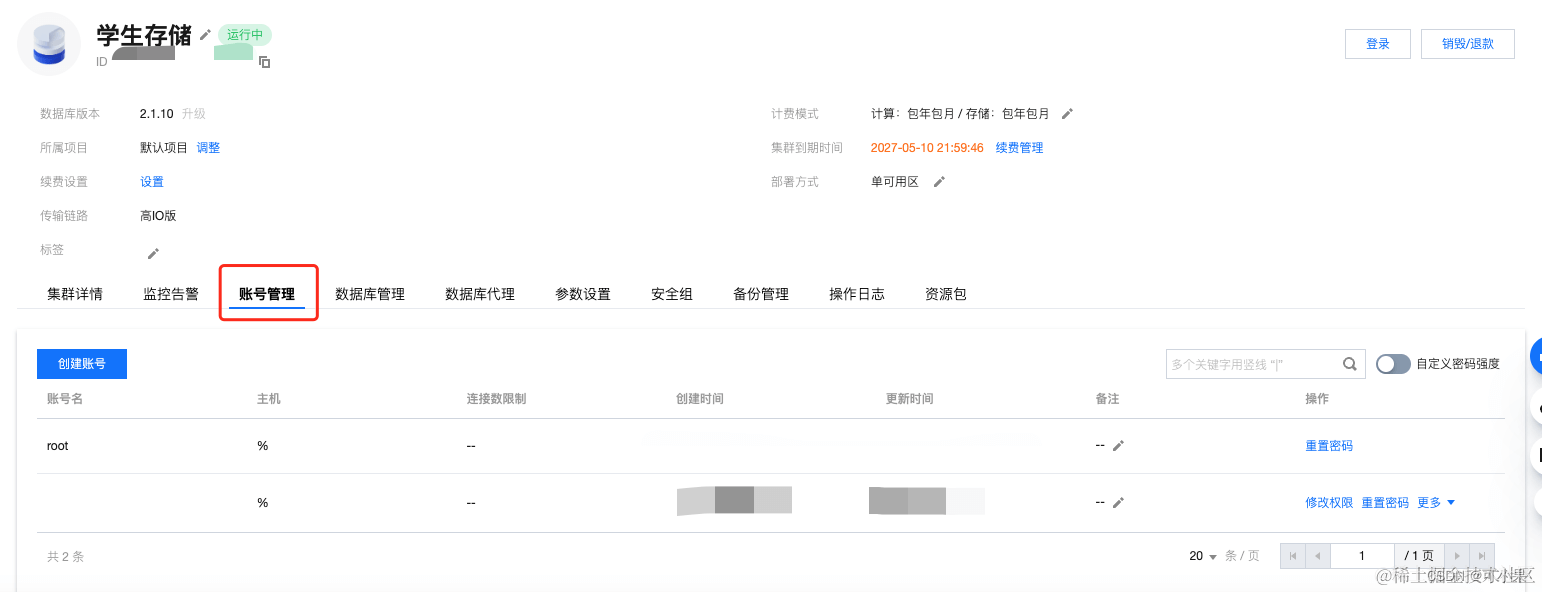This screenshot has height=592, width=1542.
Task: Edit the 计费模式 billing mode
Action: (x=1066, y=113)
